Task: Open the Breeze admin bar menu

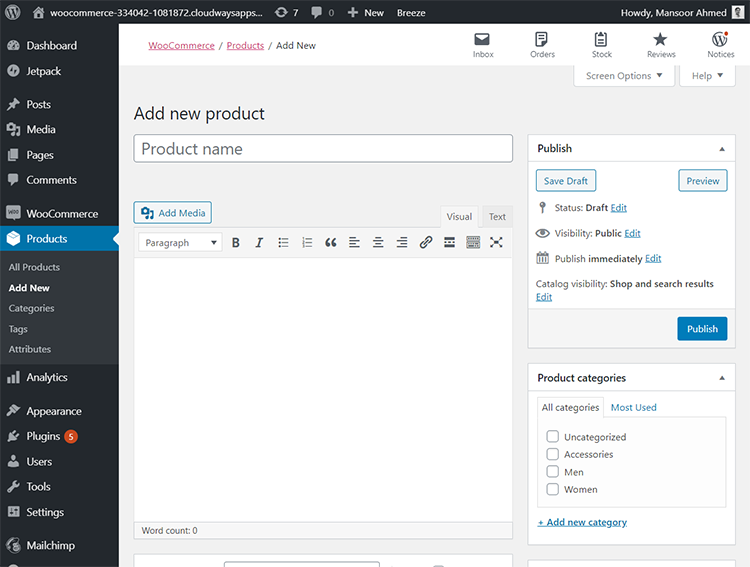Action: (x=411, y=12)
